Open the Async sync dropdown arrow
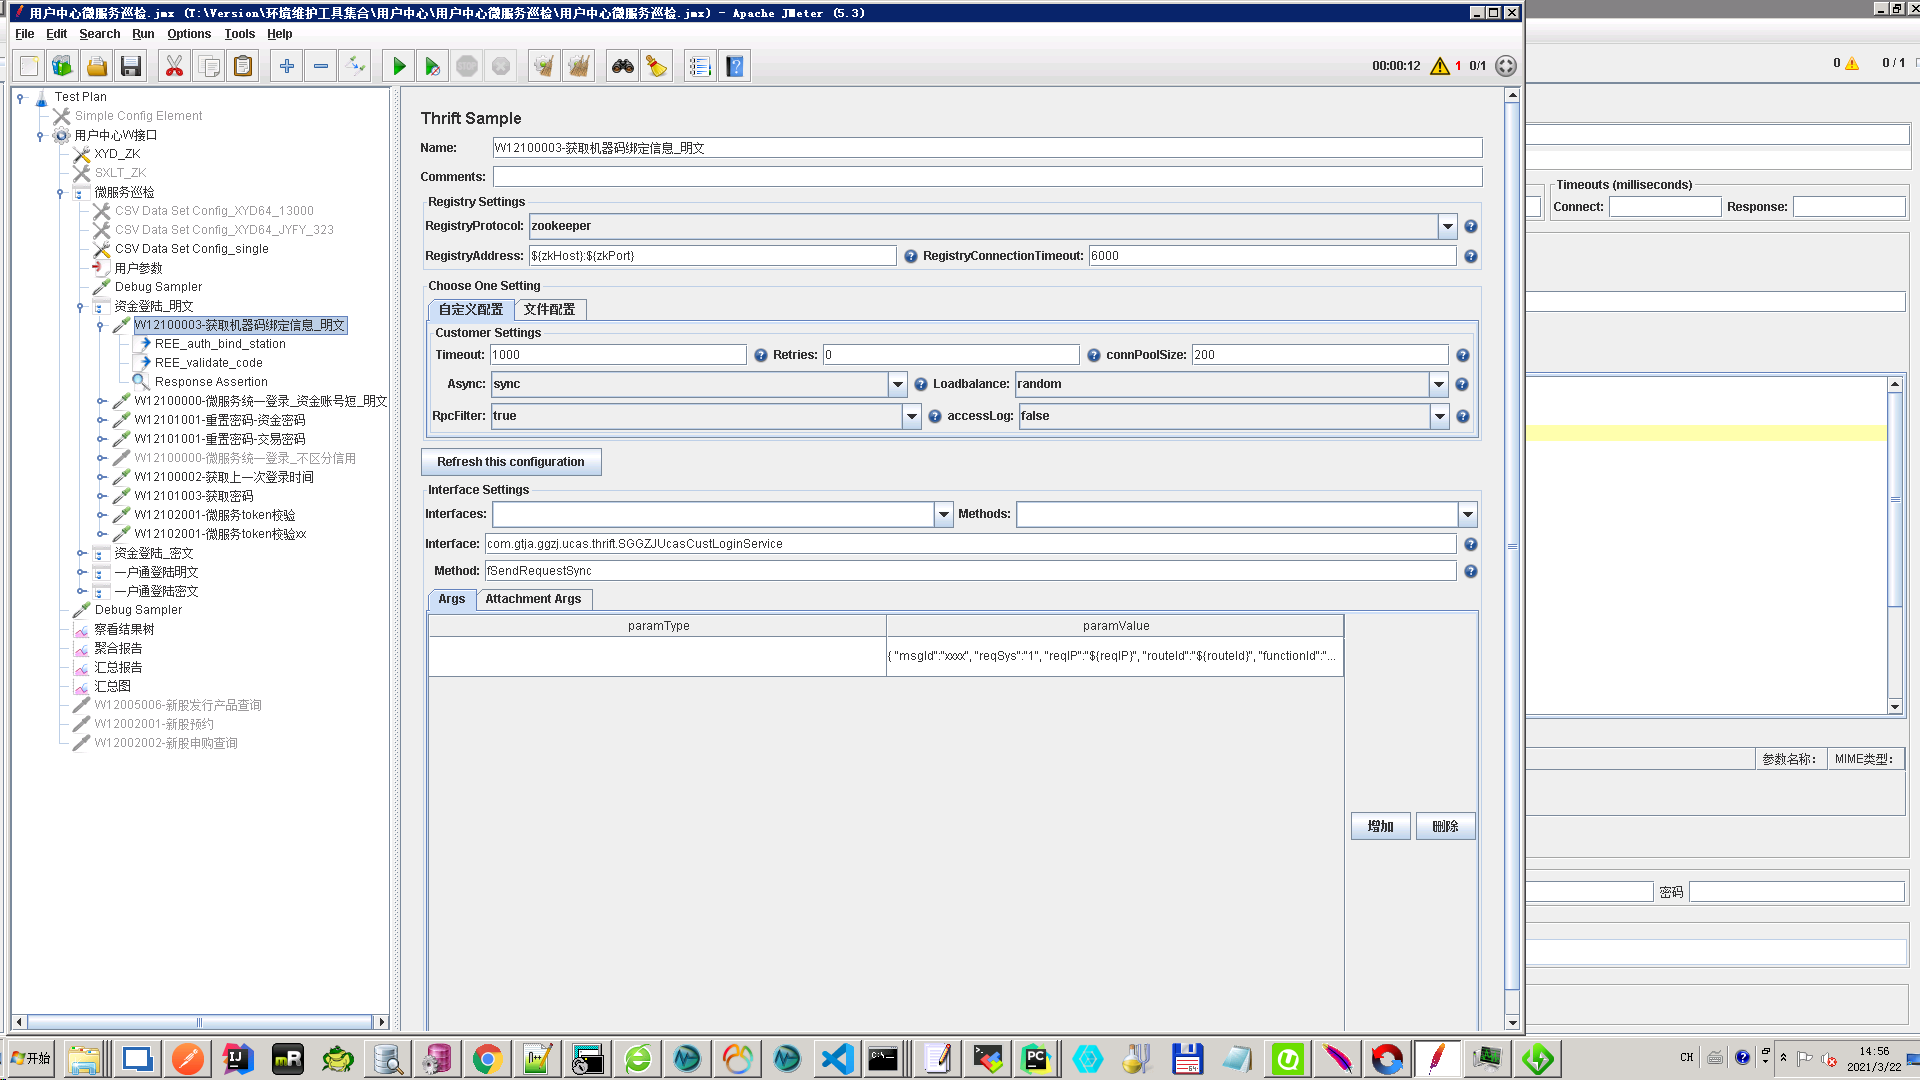1920x1080 pixels. pyautogui.click(x=897, y=385)
